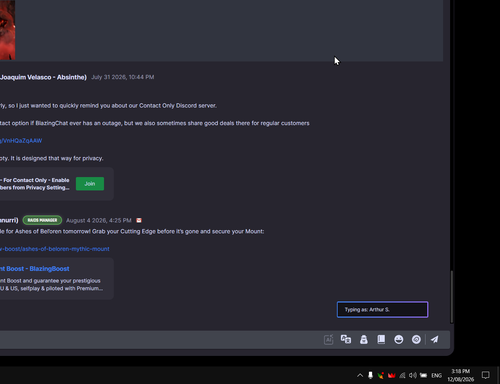Click the padlock icon in message bar
This screenshot has height=384, width=500.
pos(364,339)
